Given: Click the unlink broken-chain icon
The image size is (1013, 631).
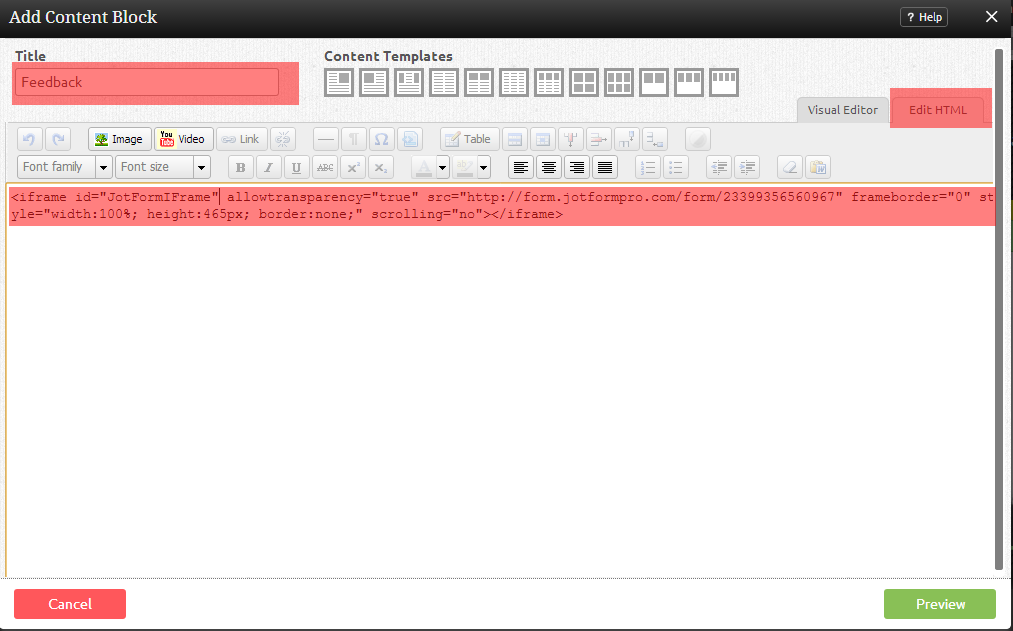Looking at the screenshot, I should pyautogui.click(x=282, y=139).
